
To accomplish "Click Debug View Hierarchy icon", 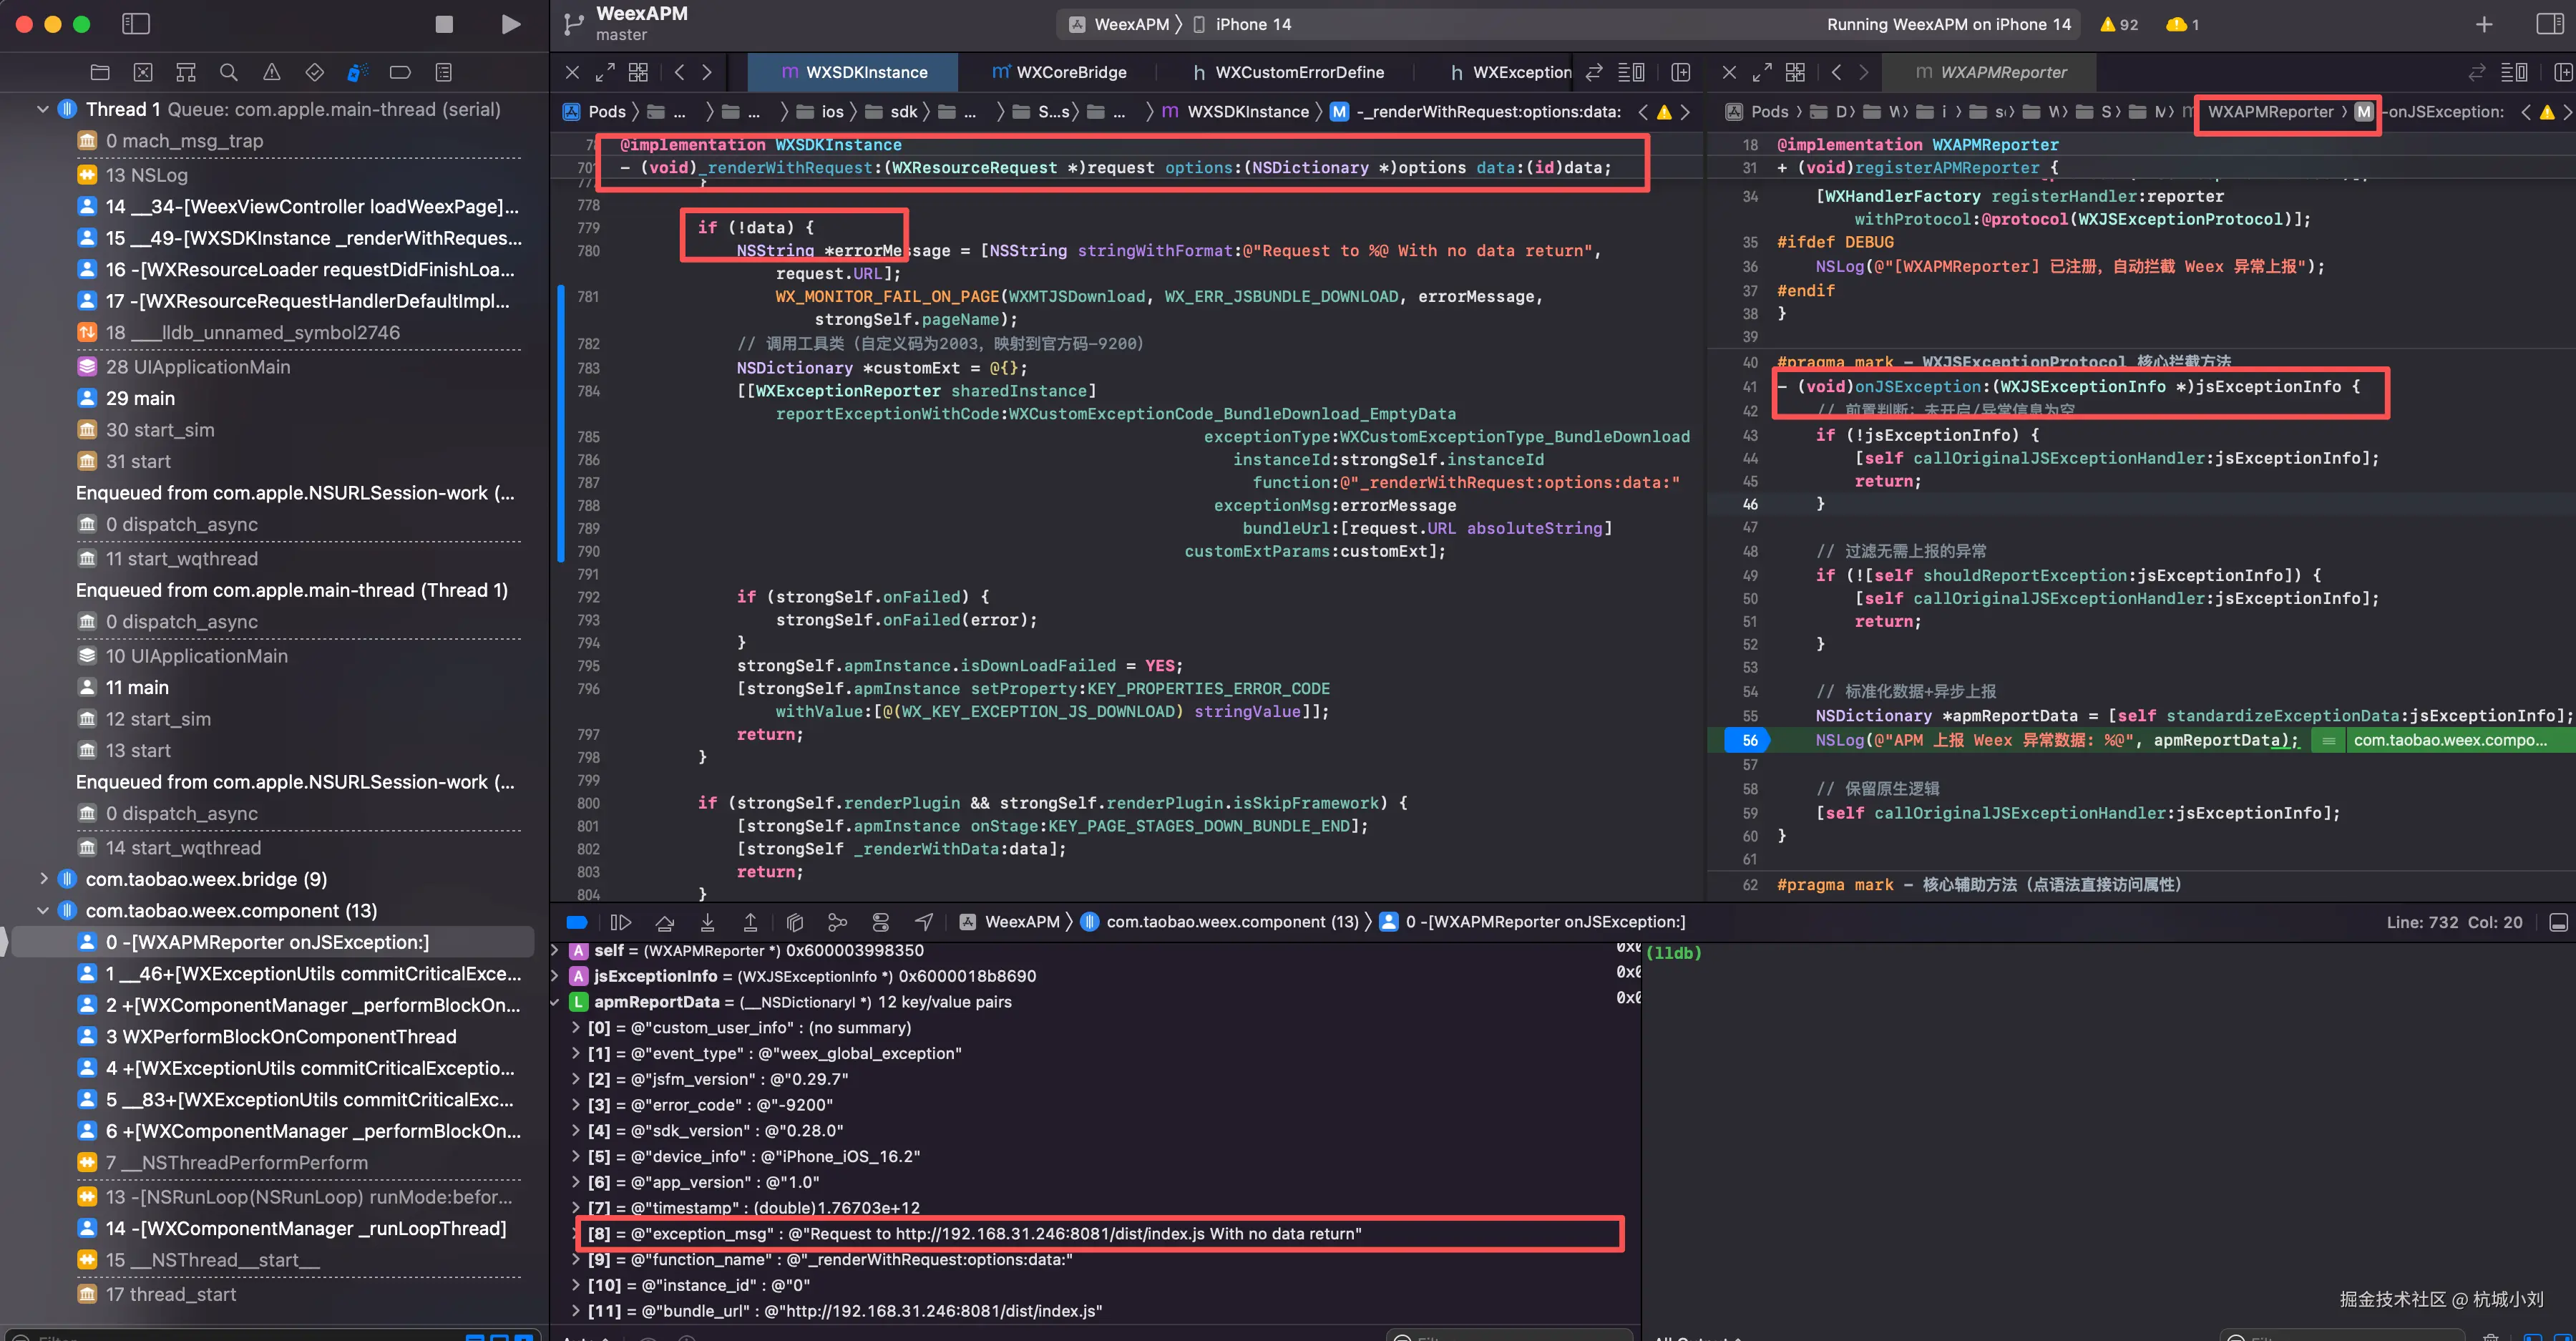I will (795, 922).
